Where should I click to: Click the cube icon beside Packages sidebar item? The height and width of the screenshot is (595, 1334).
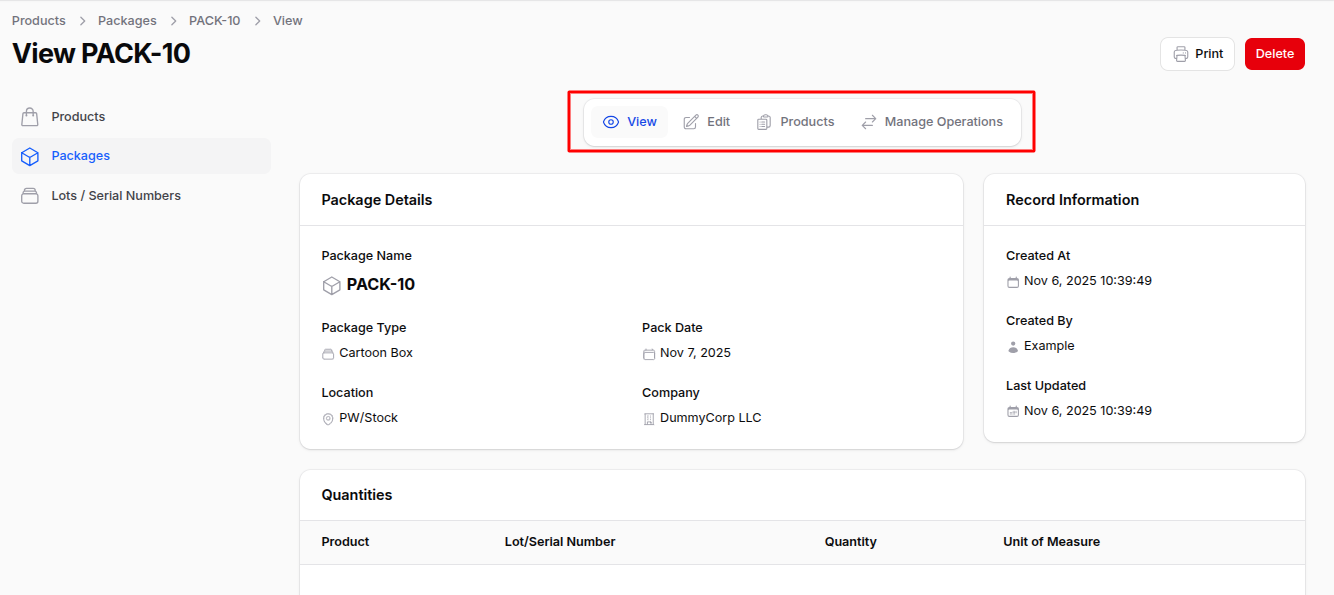pos(30,156)
